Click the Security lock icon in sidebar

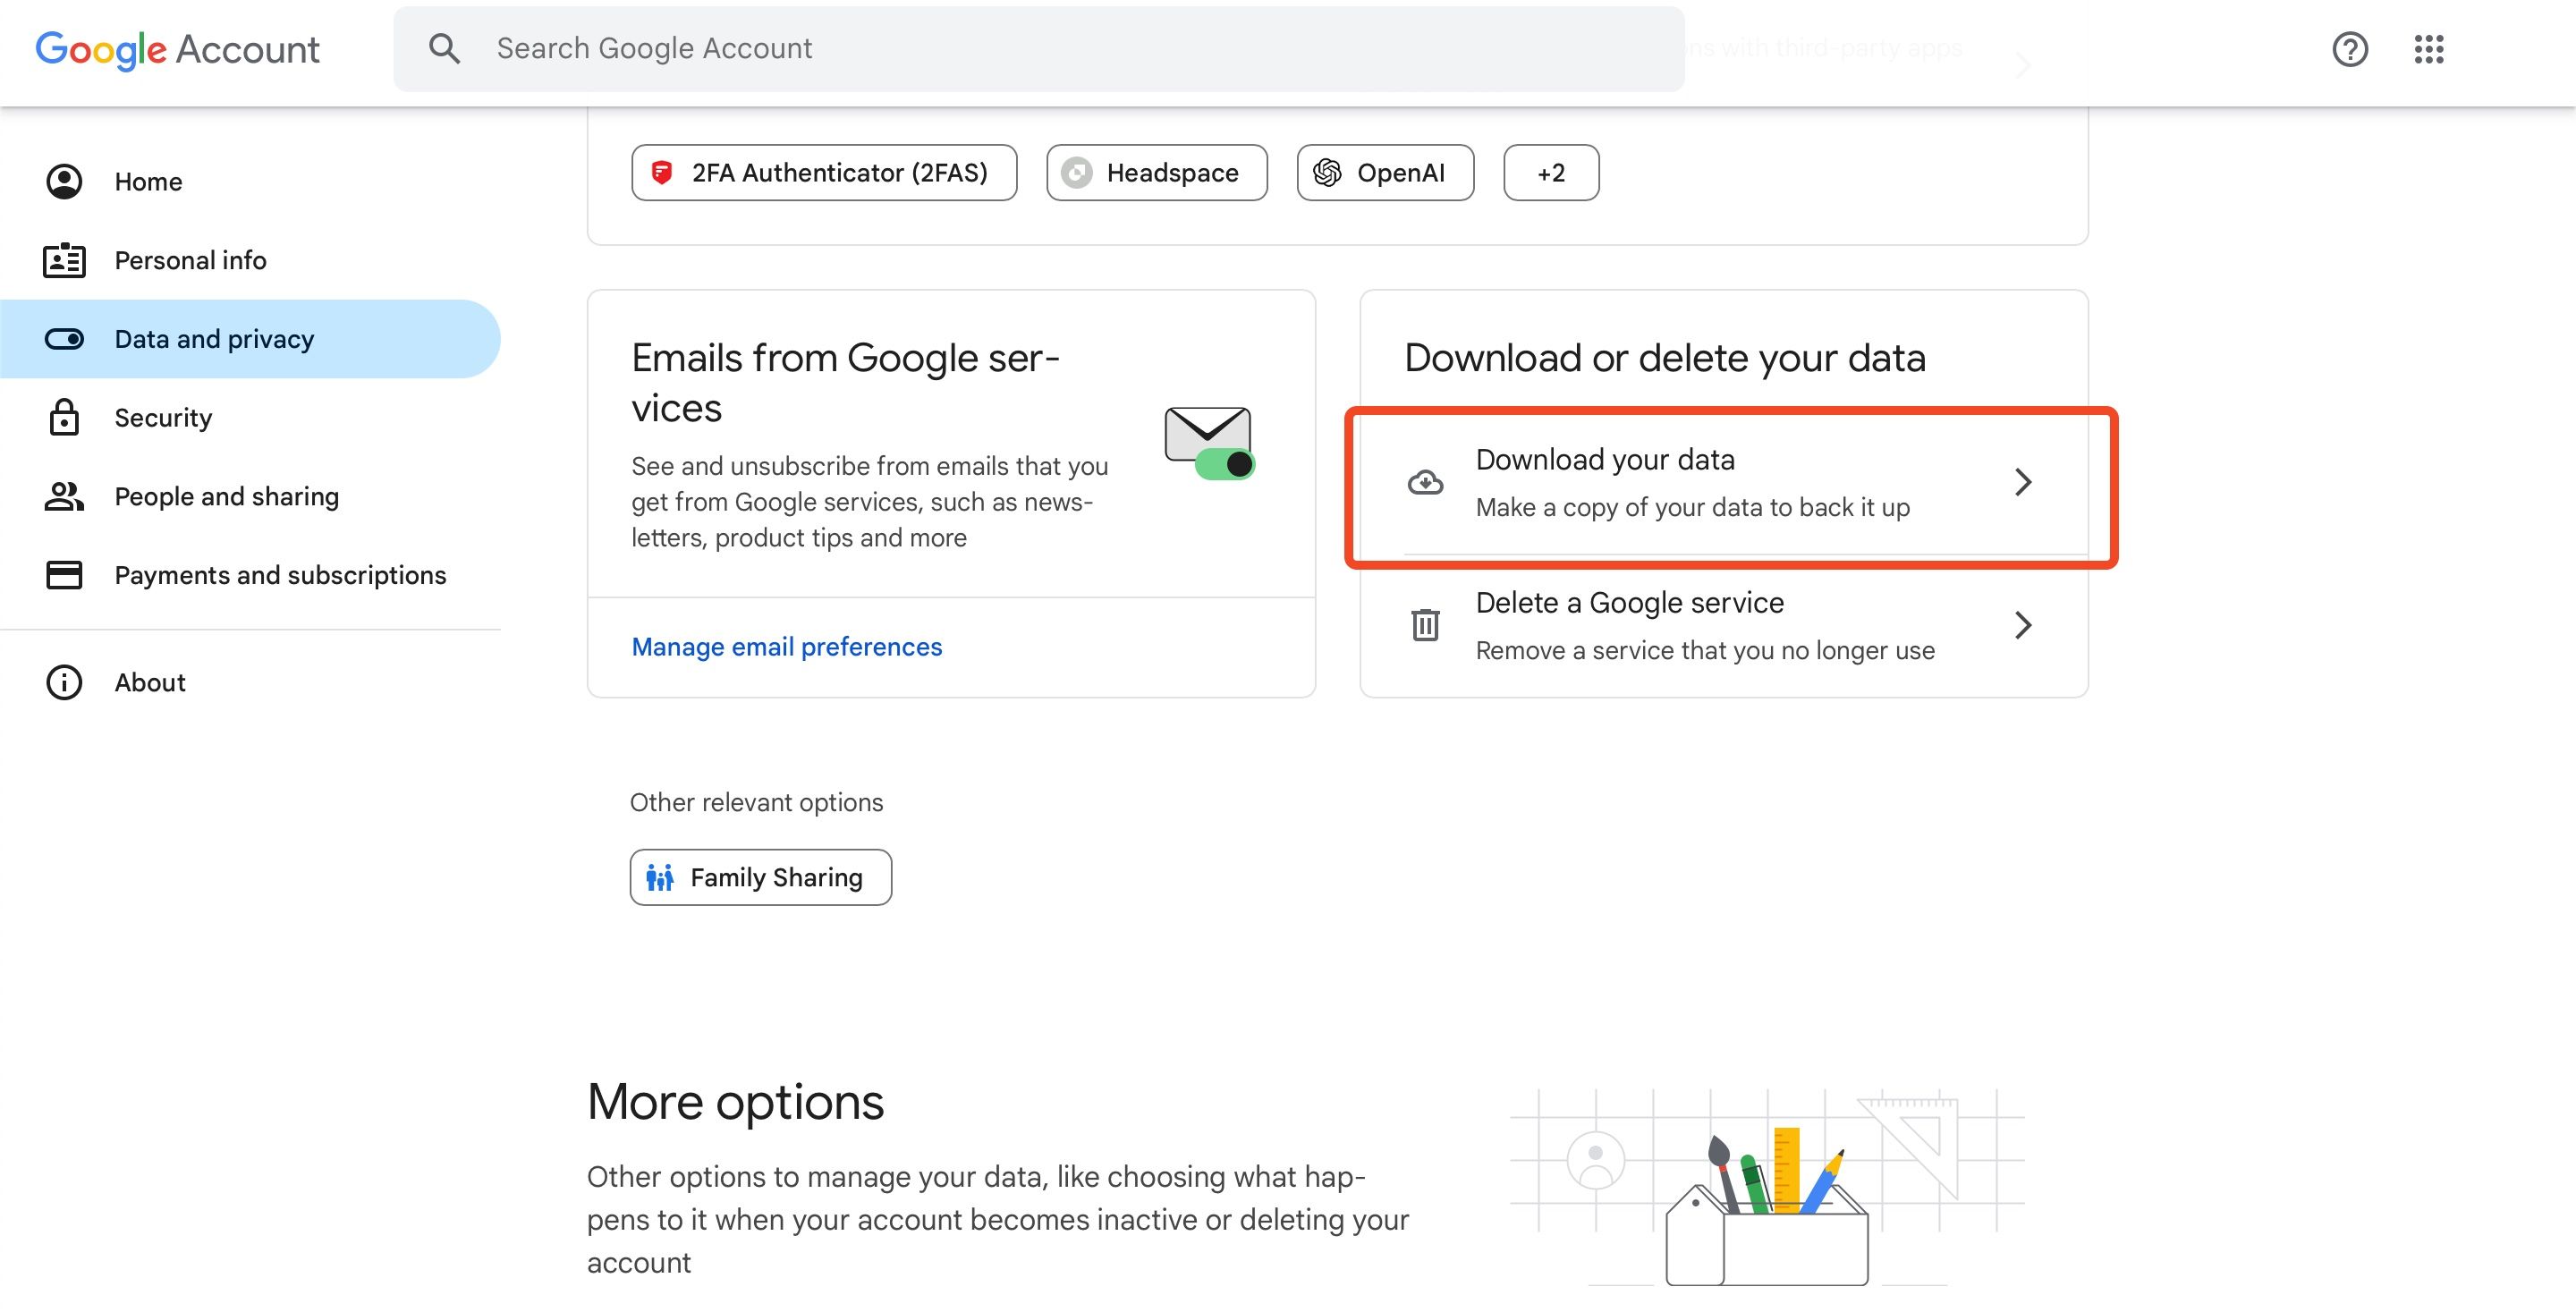64,417
